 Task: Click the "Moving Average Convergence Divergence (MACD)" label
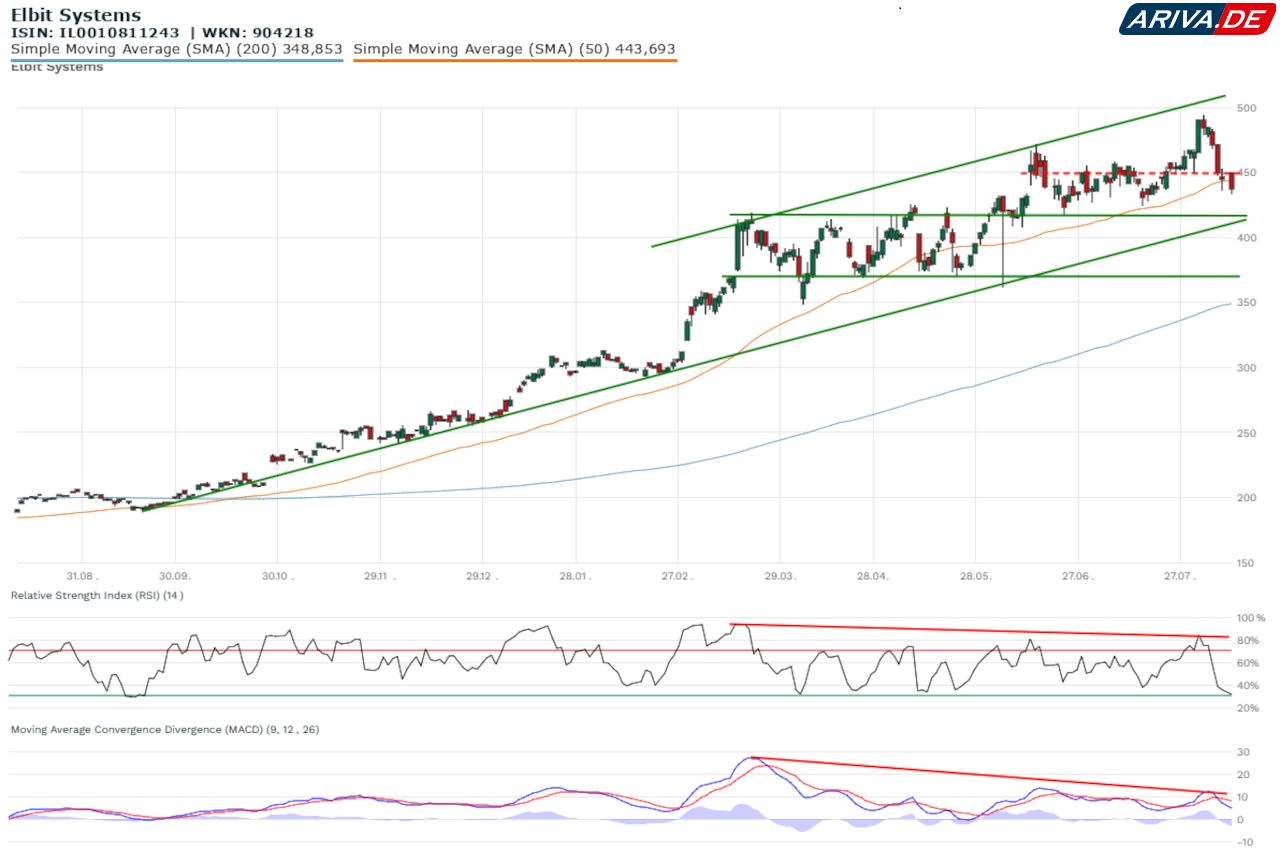163,730
